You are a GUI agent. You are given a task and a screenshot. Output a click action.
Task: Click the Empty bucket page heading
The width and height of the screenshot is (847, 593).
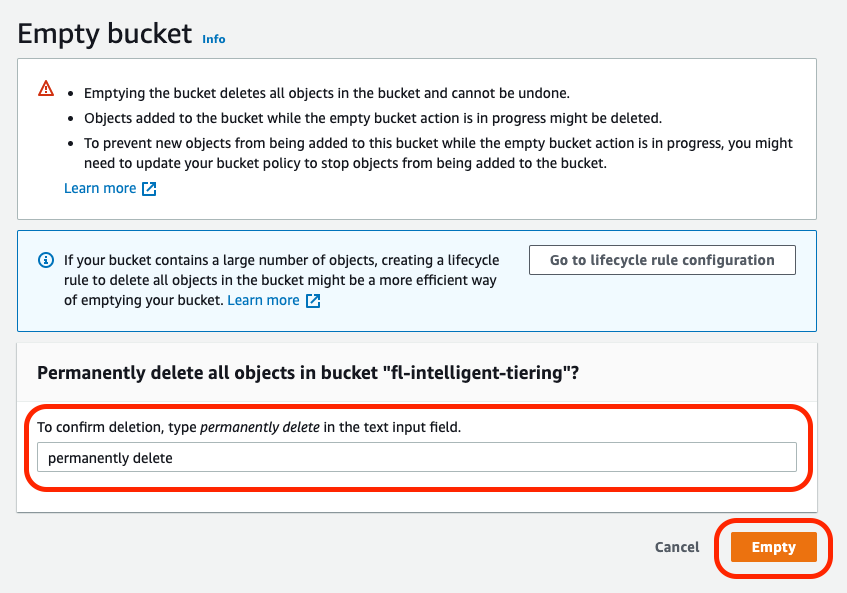(x=105, y=34)
